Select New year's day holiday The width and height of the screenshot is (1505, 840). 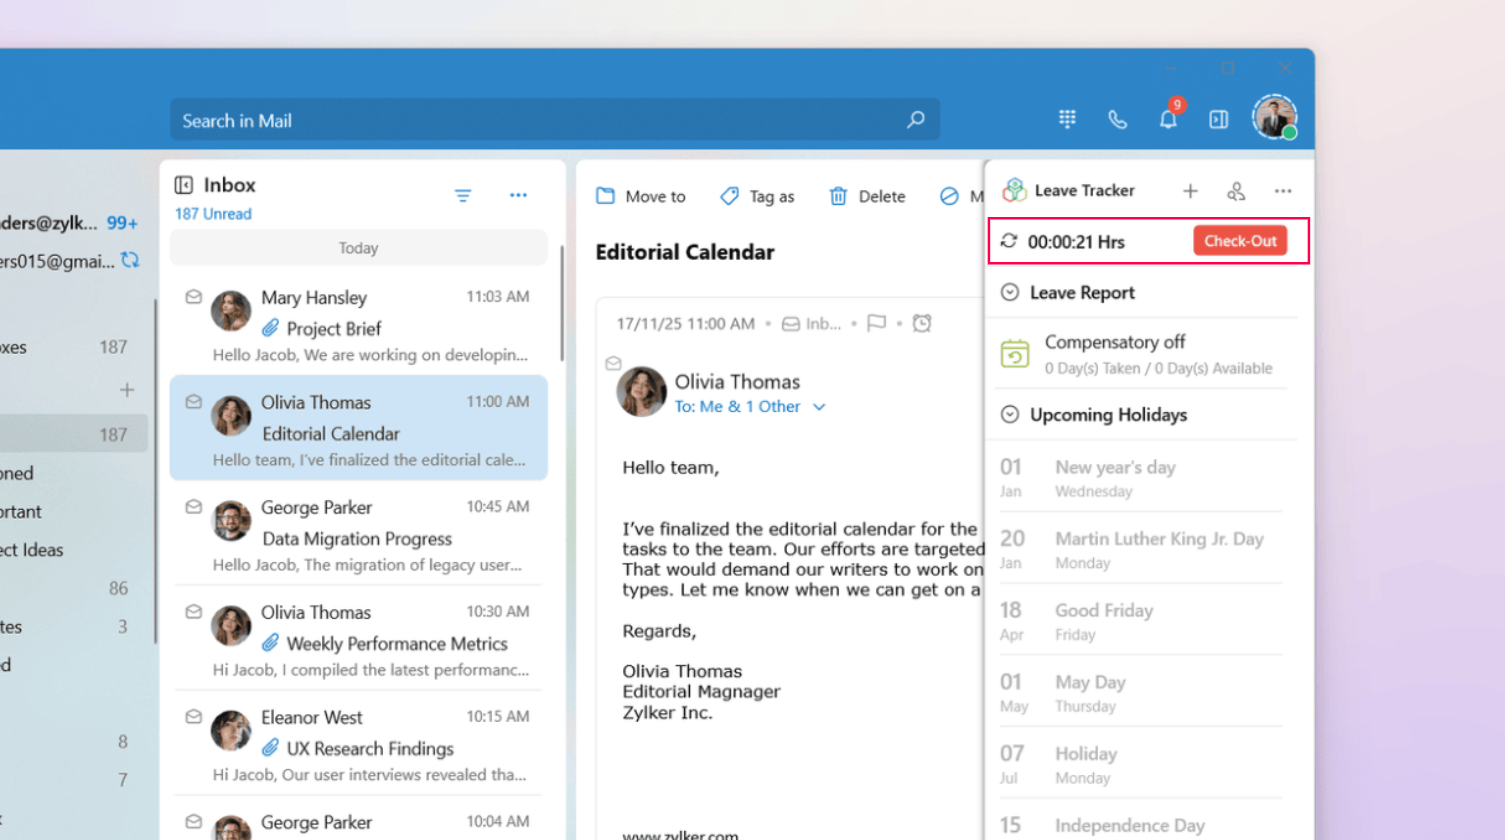pyautogui.click(x=1142, y=477)
